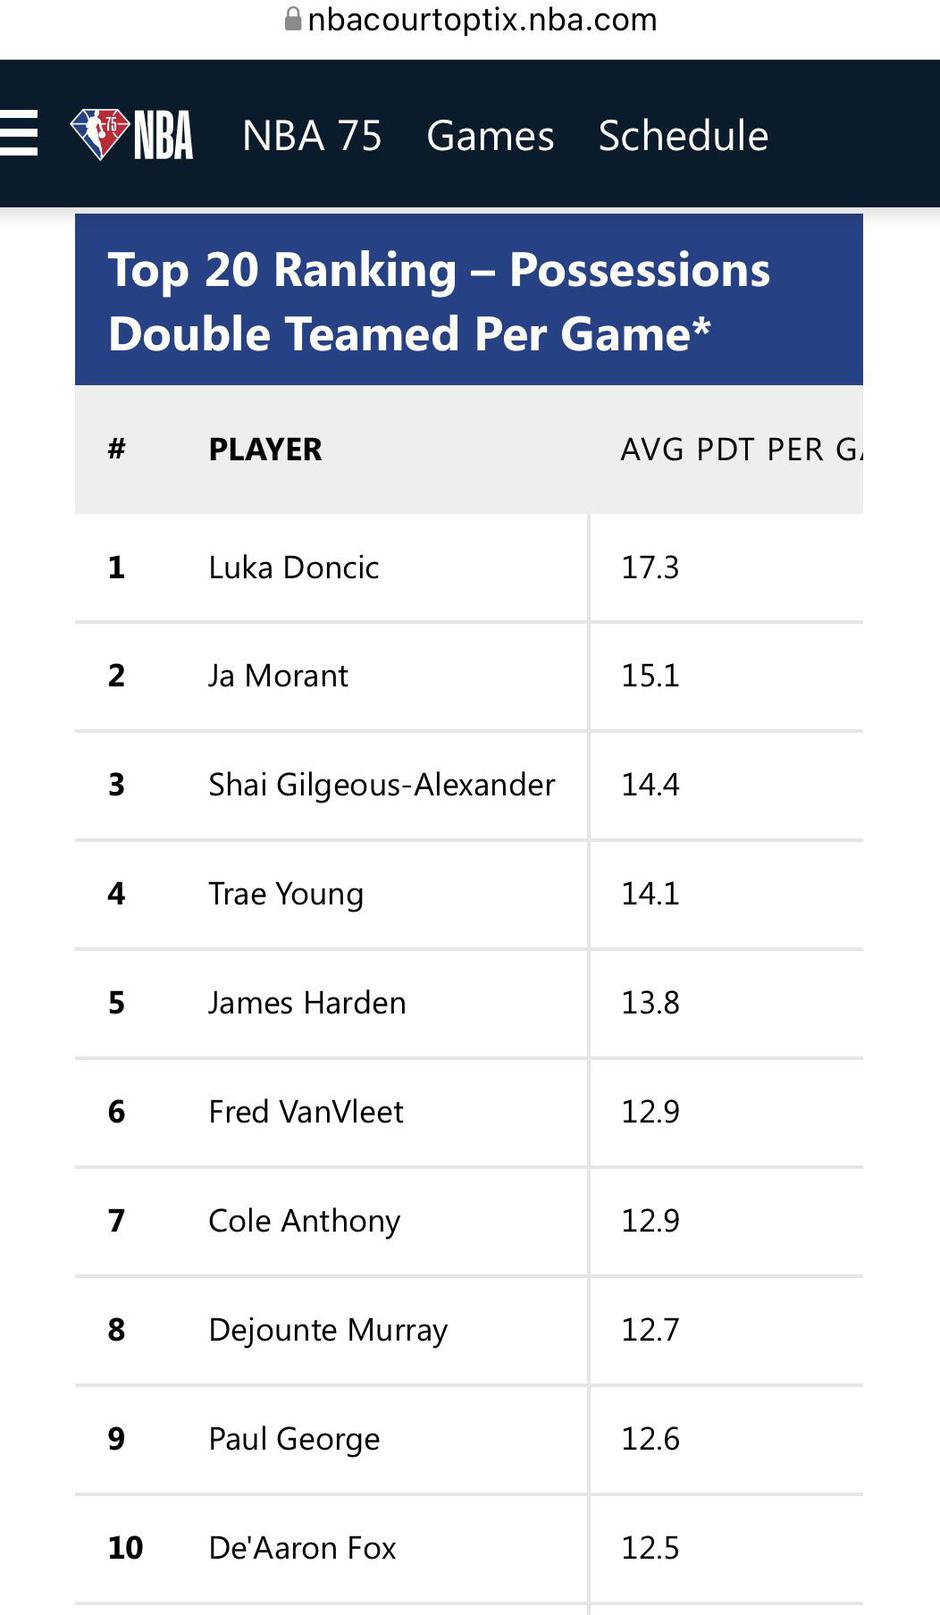Click the PLAYER column header
940x1615 pixels.
pos(265,450)
